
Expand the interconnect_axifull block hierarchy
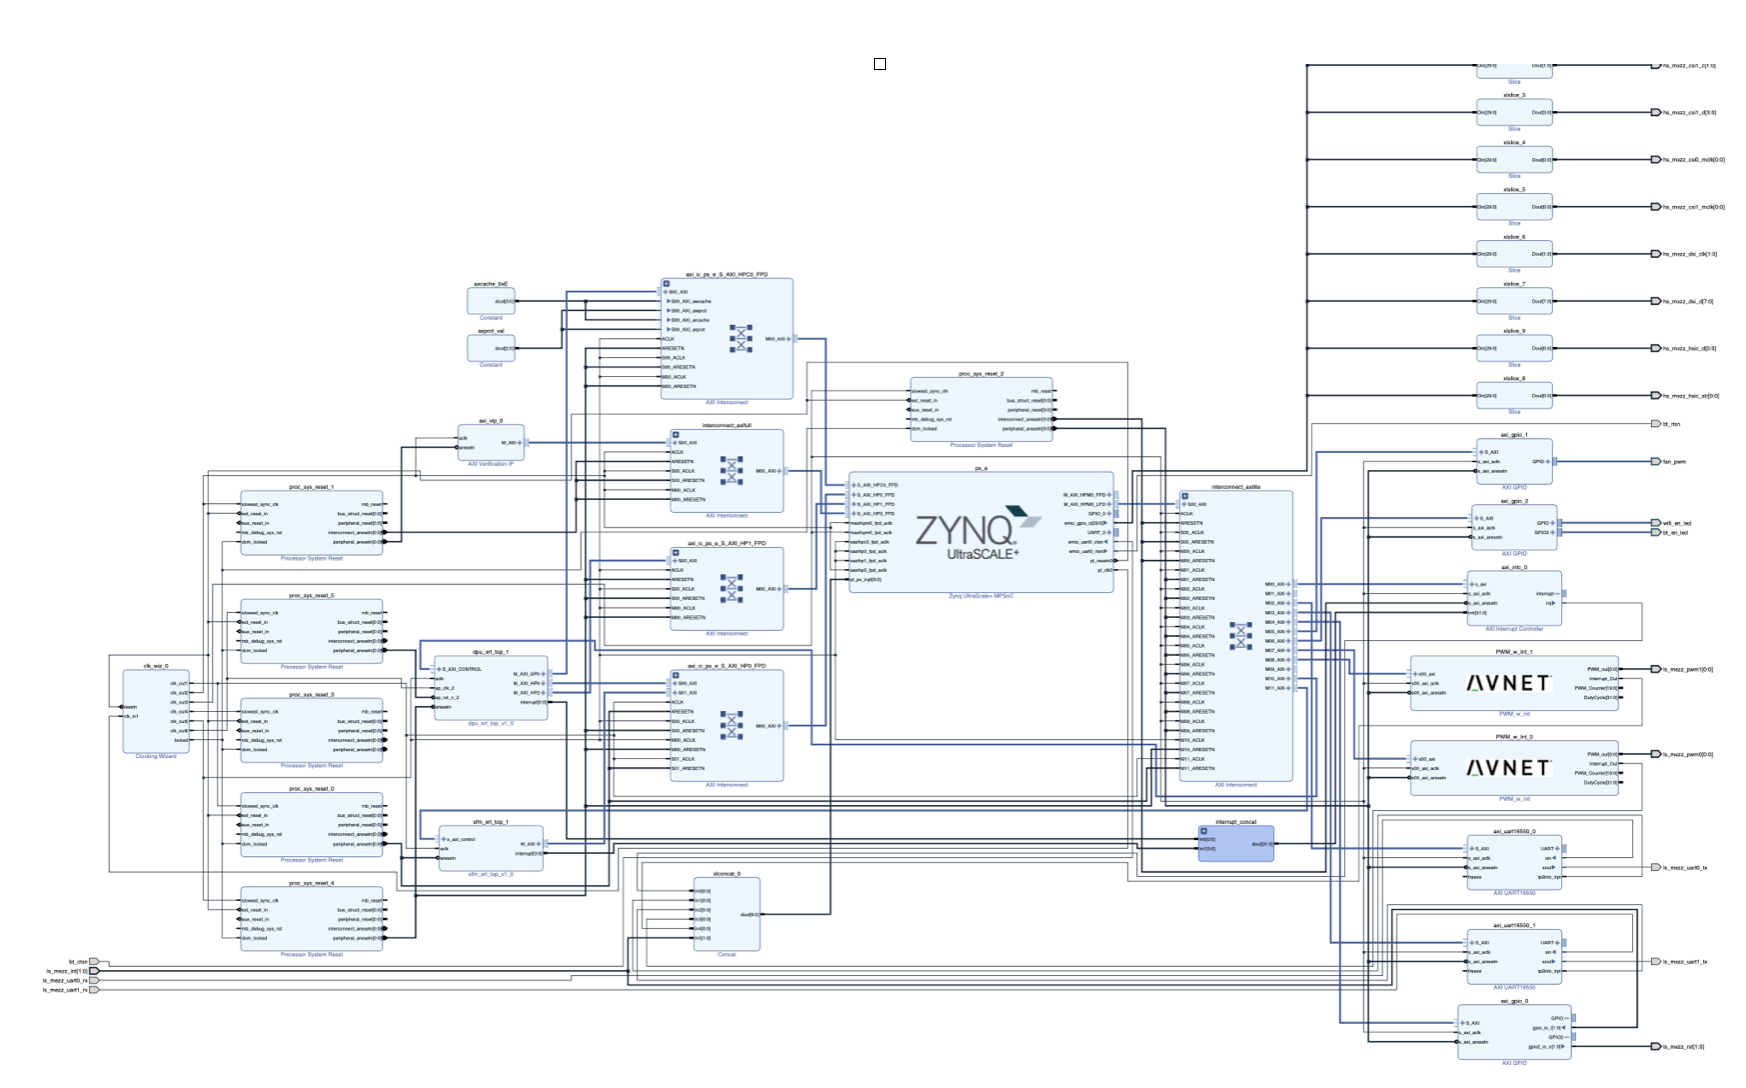pyautogui.click(x=675, y=435)
